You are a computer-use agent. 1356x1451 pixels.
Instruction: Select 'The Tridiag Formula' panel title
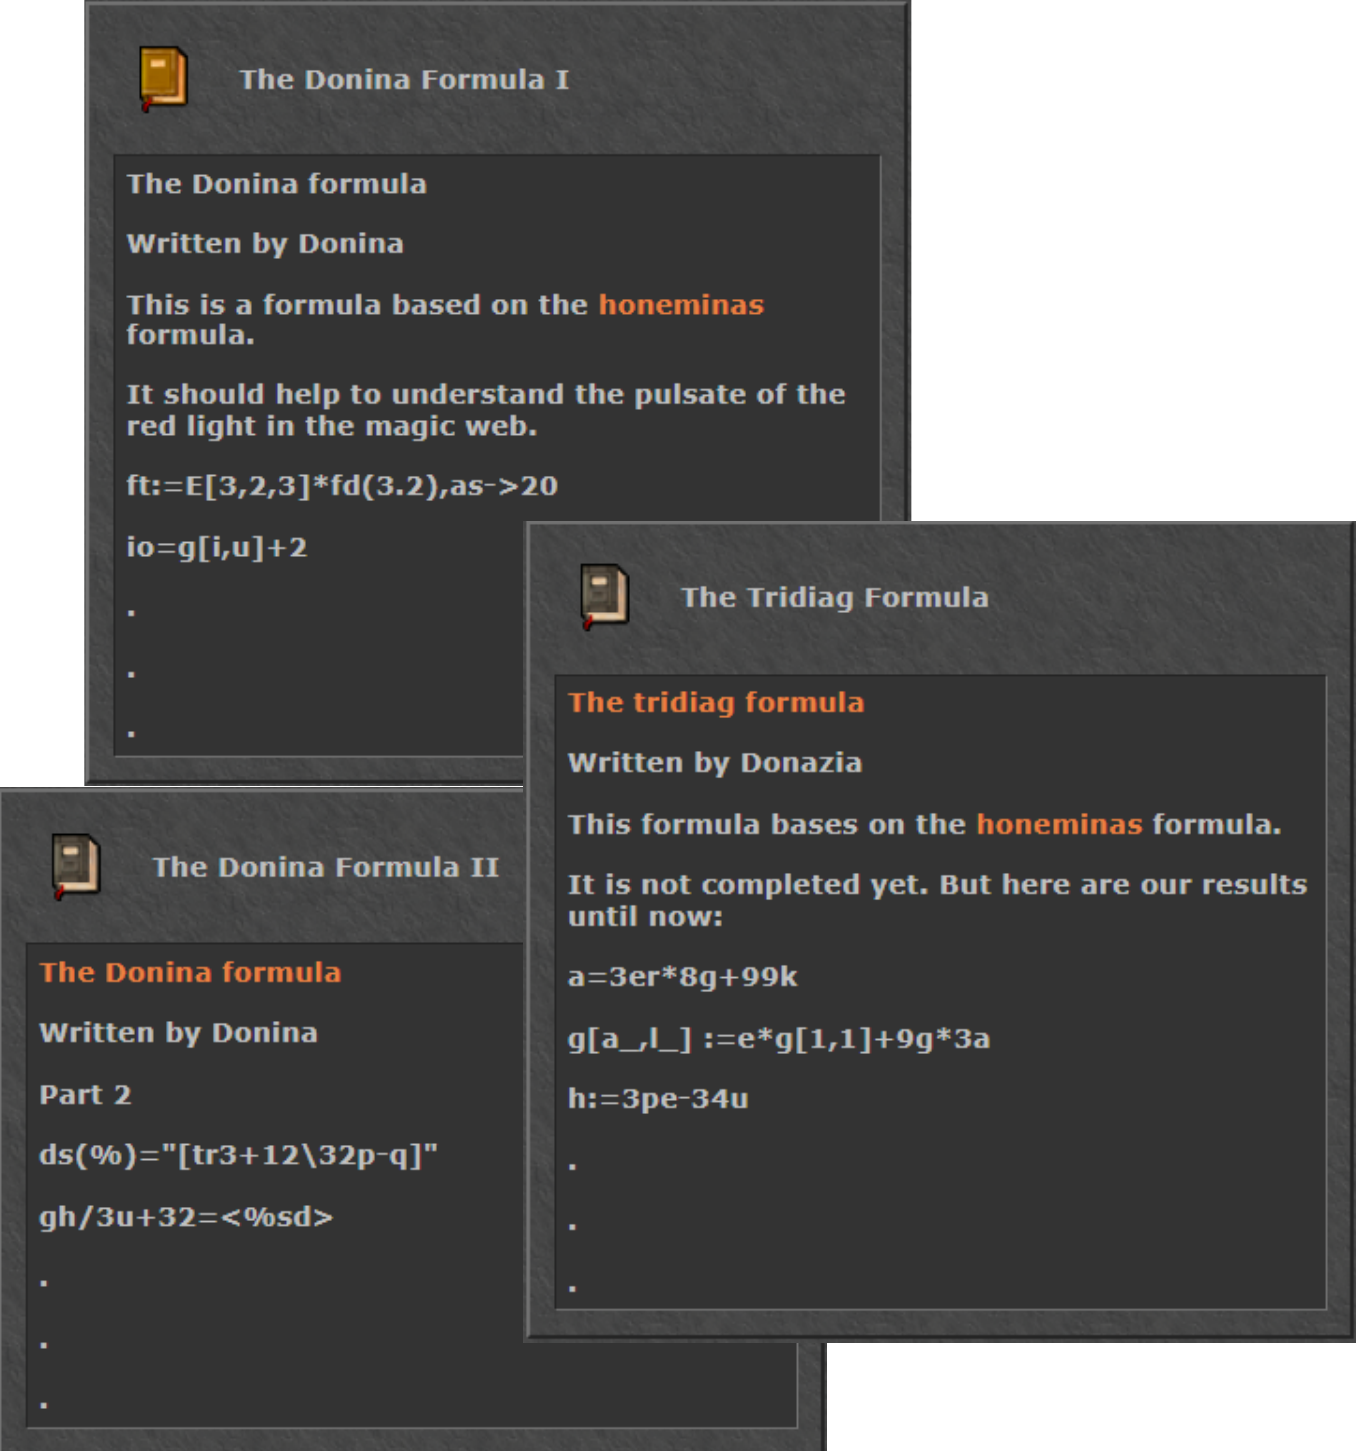tap(834, 598)
